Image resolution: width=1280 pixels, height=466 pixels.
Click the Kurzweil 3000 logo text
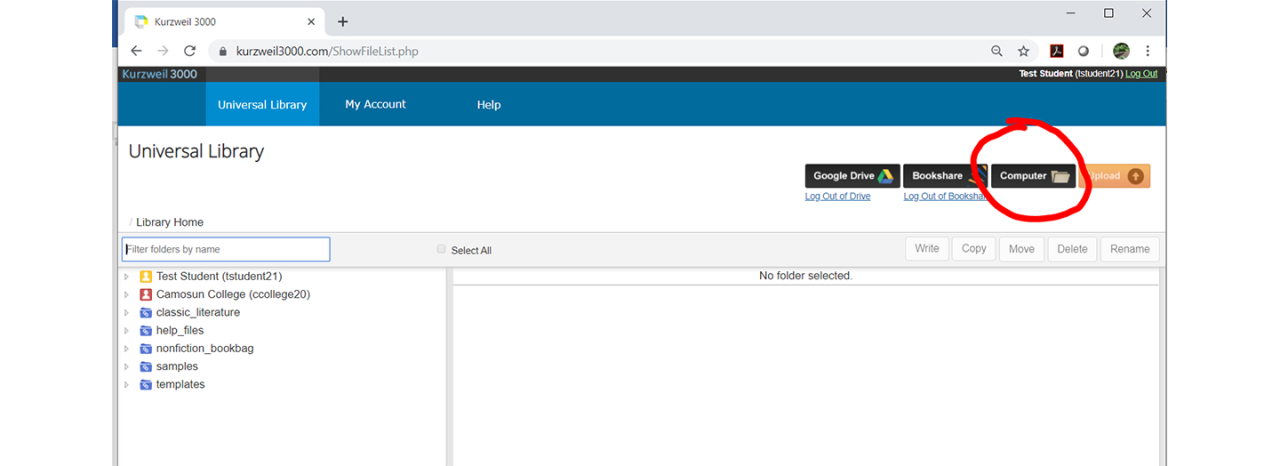click(x=159, y=74)
